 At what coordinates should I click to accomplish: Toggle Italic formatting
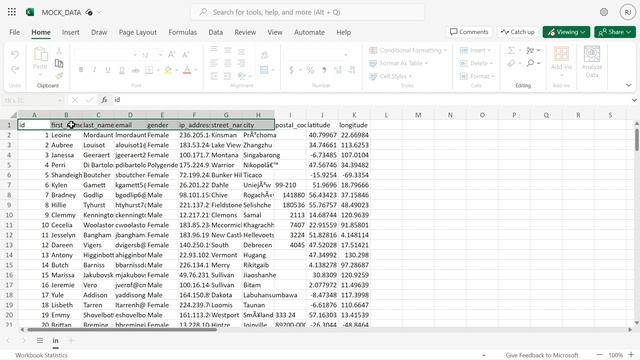click(x=94, y=70)
